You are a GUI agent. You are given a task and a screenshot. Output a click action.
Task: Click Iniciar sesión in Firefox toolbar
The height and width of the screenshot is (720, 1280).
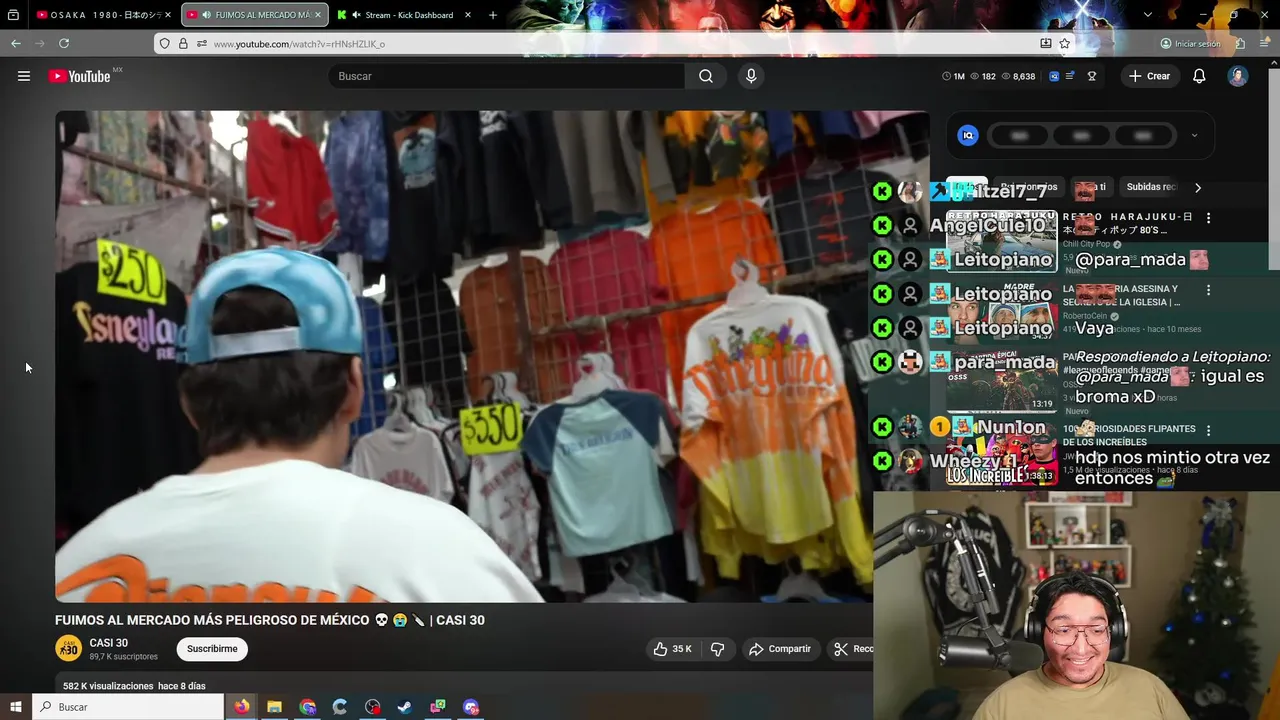(1190, 44)
